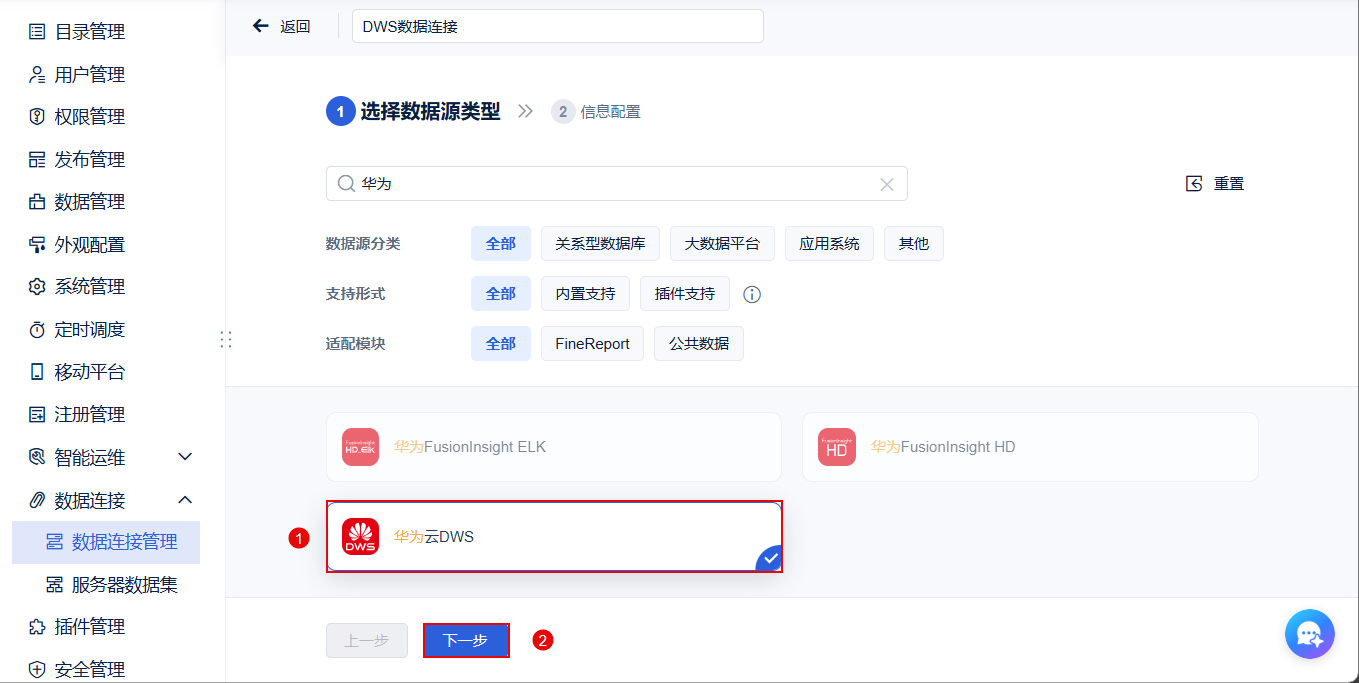Filter by 插件支持
Viewport: 1359px width, 683px height.
tap(685, 294)
